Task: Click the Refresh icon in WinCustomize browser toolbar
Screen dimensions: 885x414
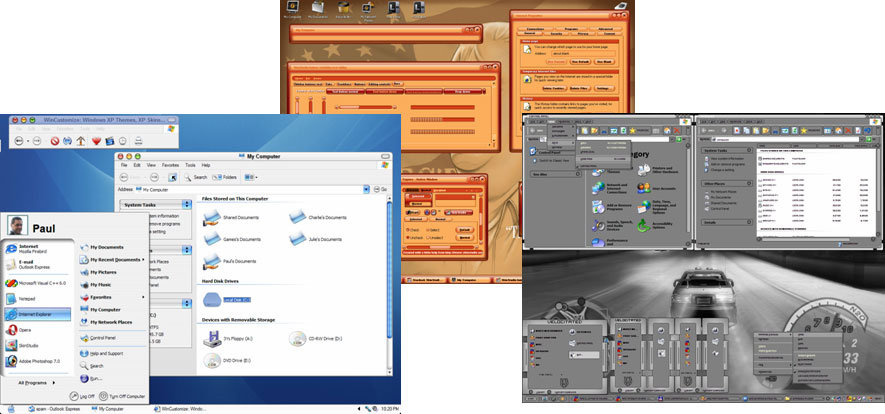Action: point(67,141)
